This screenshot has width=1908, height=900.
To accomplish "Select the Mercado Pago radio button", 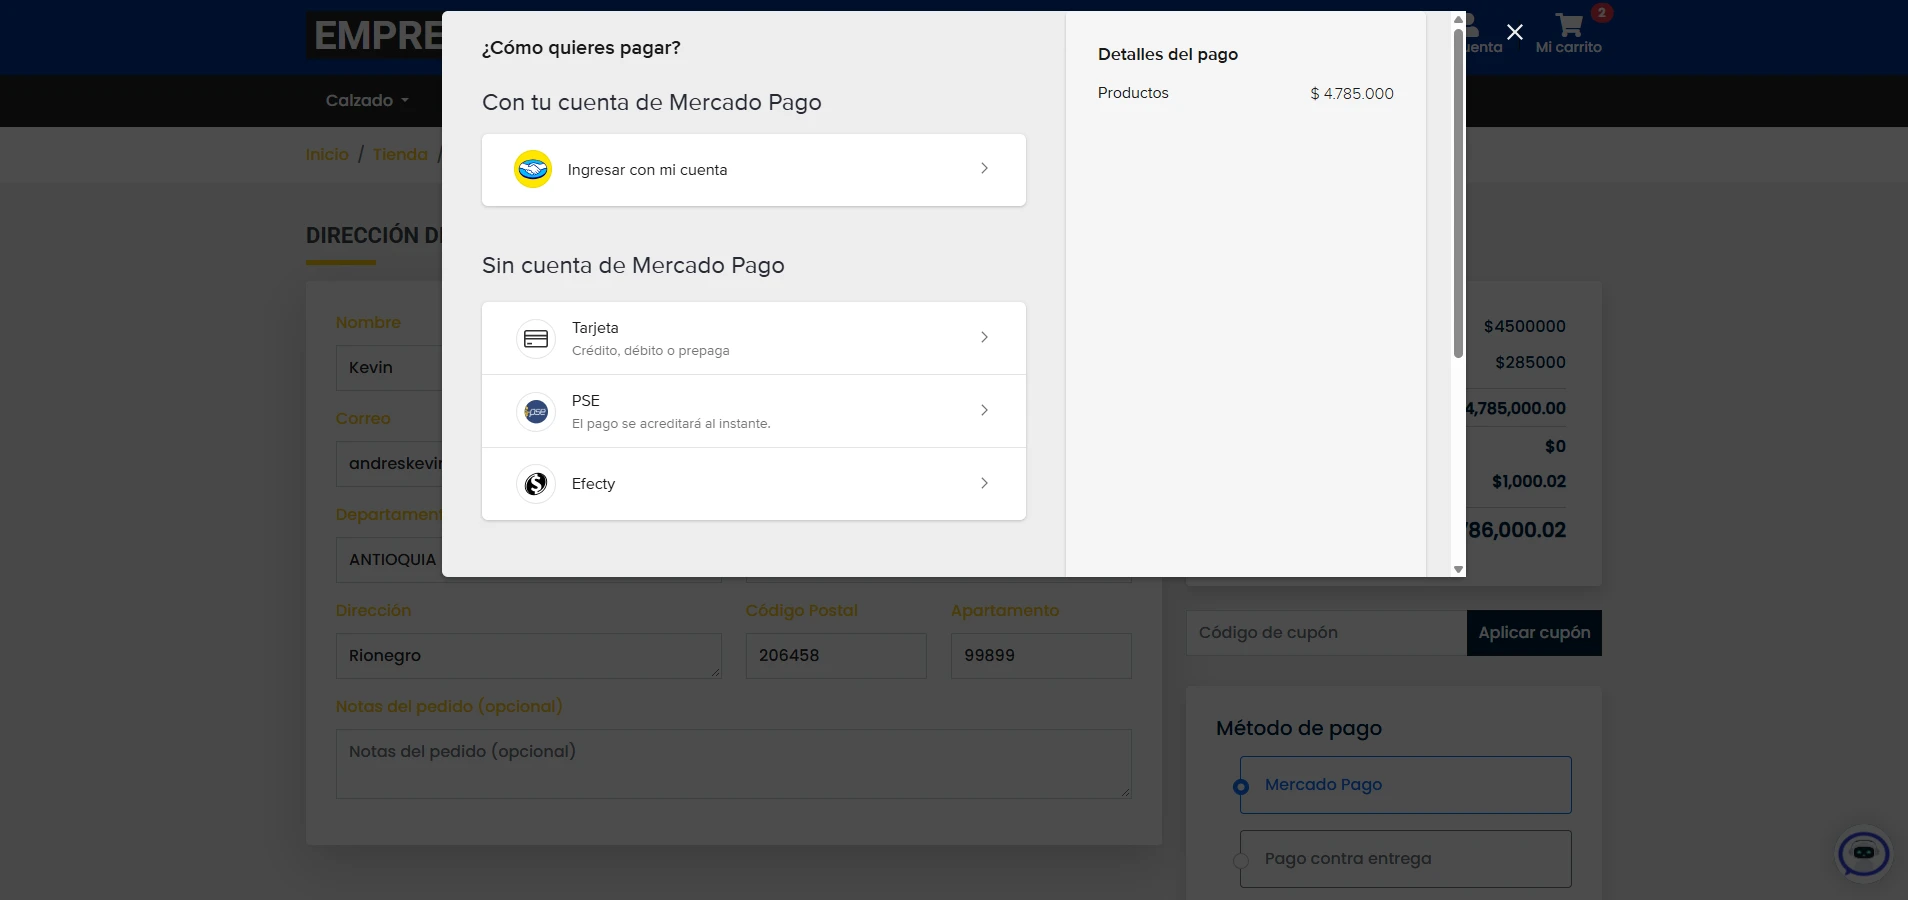I will [1241, 787].
